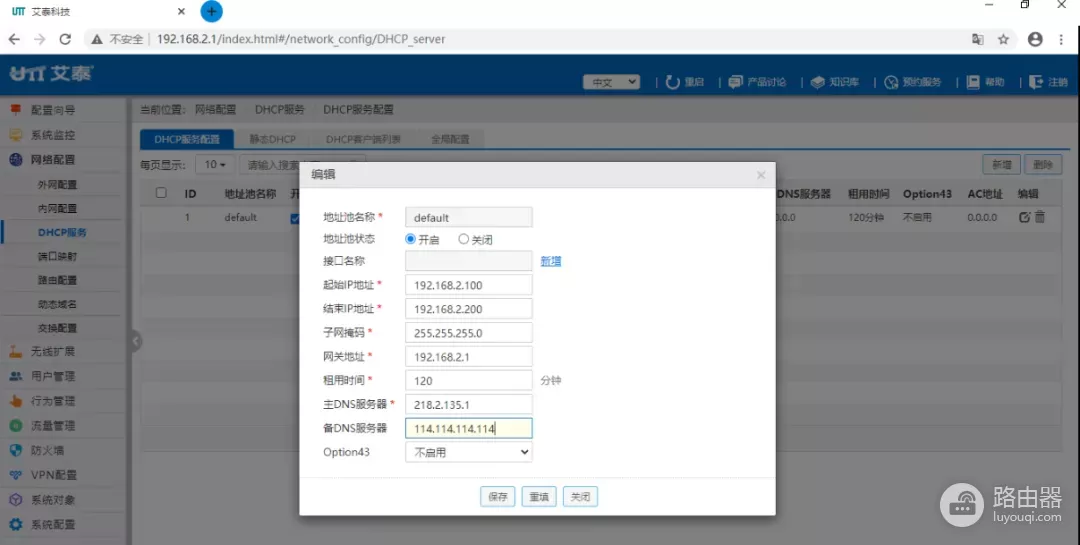Open the Option43 dropdown
The image size is (1080, 545).
point(468,452)
